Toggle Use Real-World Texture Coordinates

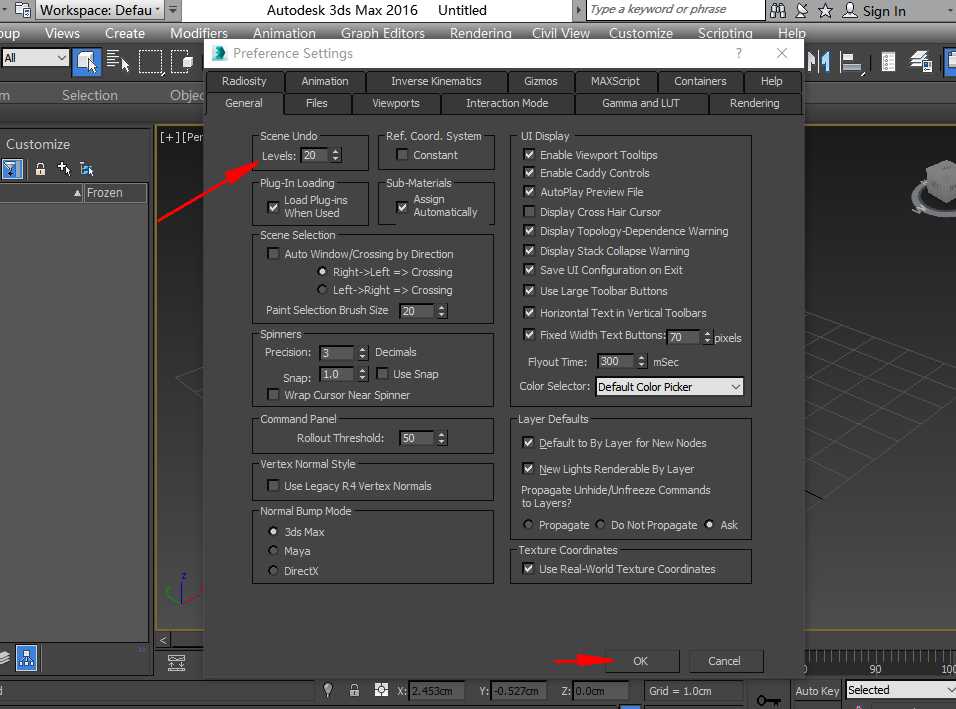(528, 569)
